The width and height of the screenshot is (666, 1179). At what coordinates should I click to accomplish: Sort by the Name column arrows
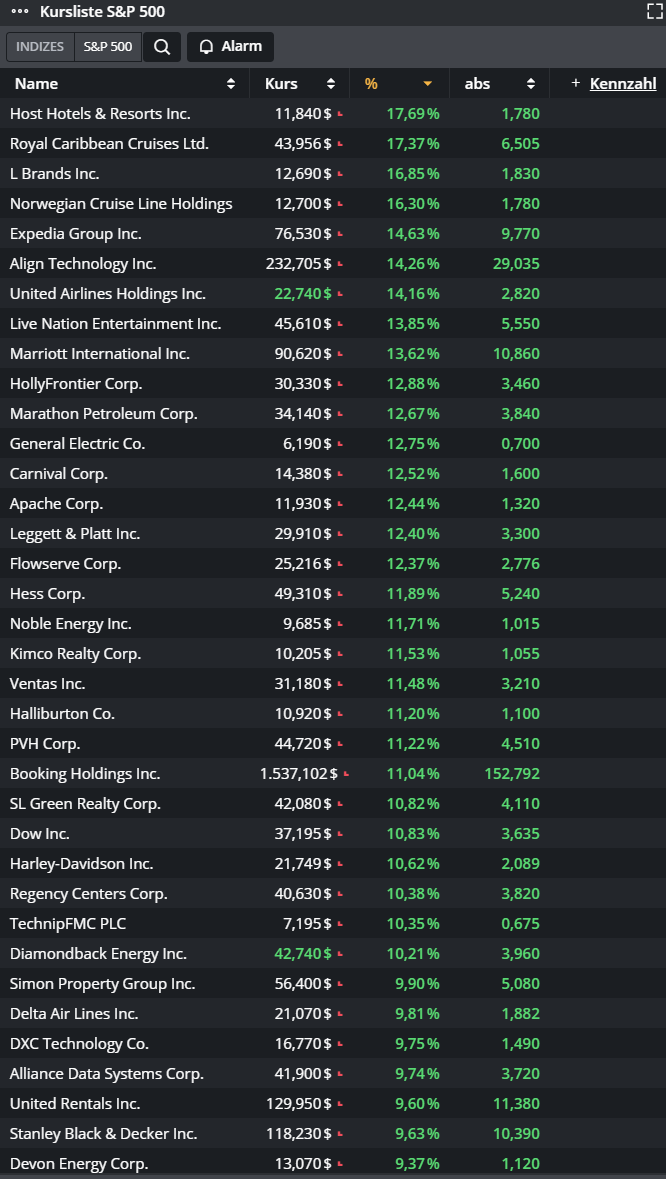[231, 84]
